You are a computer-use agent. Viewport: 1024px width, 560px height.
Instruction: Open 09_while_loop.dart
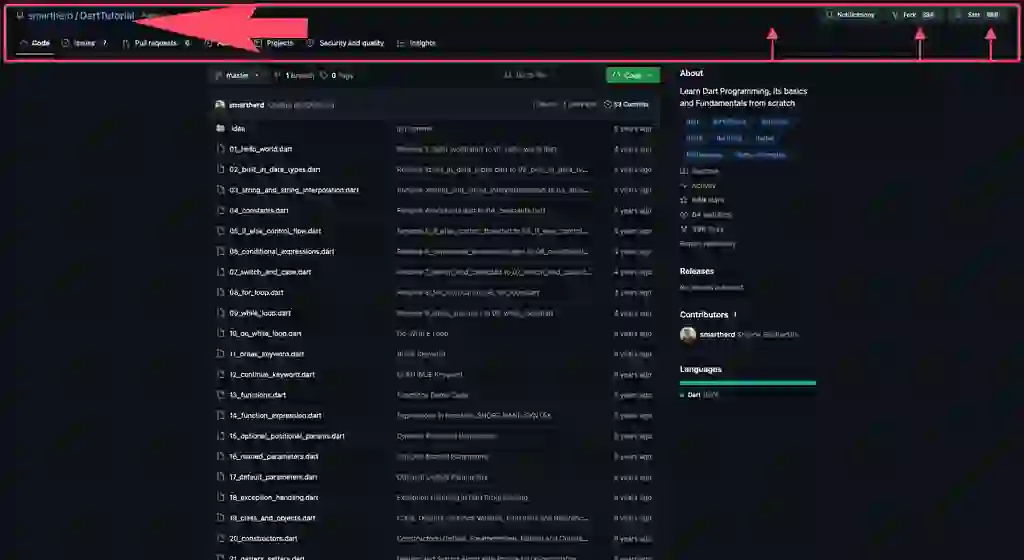[260, 313]
